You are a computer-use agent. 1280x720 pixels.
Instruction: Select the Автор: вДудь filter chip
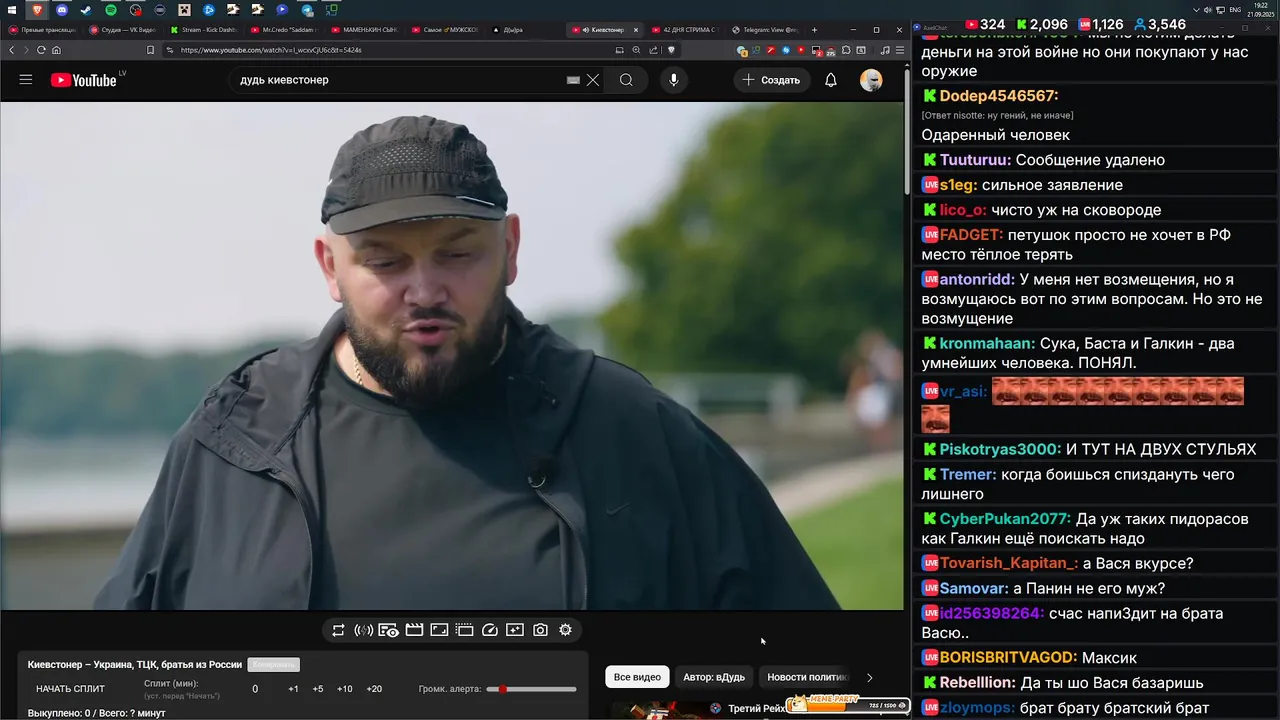pos(714,677)
